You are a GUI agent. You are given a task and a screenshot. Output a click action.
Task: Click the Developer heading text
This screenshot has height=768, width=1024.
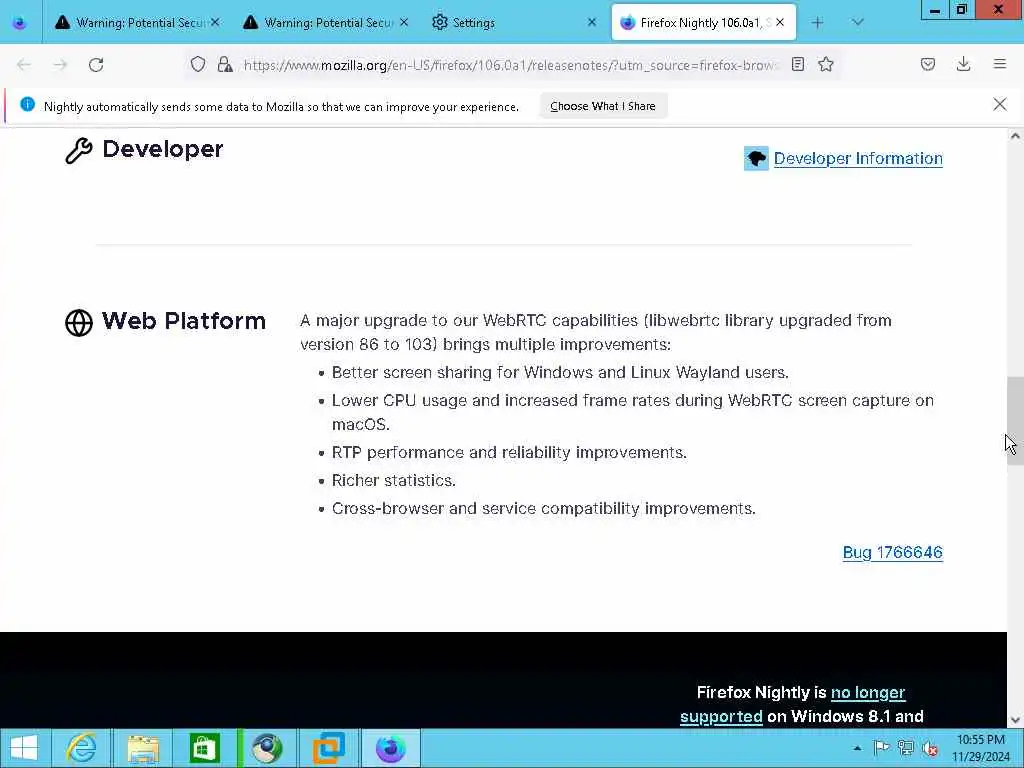(163, 149)
